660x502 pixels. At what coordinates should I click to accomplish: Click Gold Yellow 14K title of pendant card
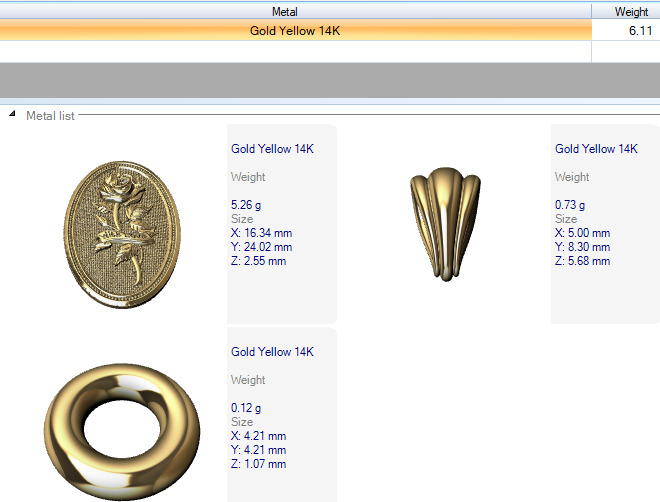click(x=272, y=149)
